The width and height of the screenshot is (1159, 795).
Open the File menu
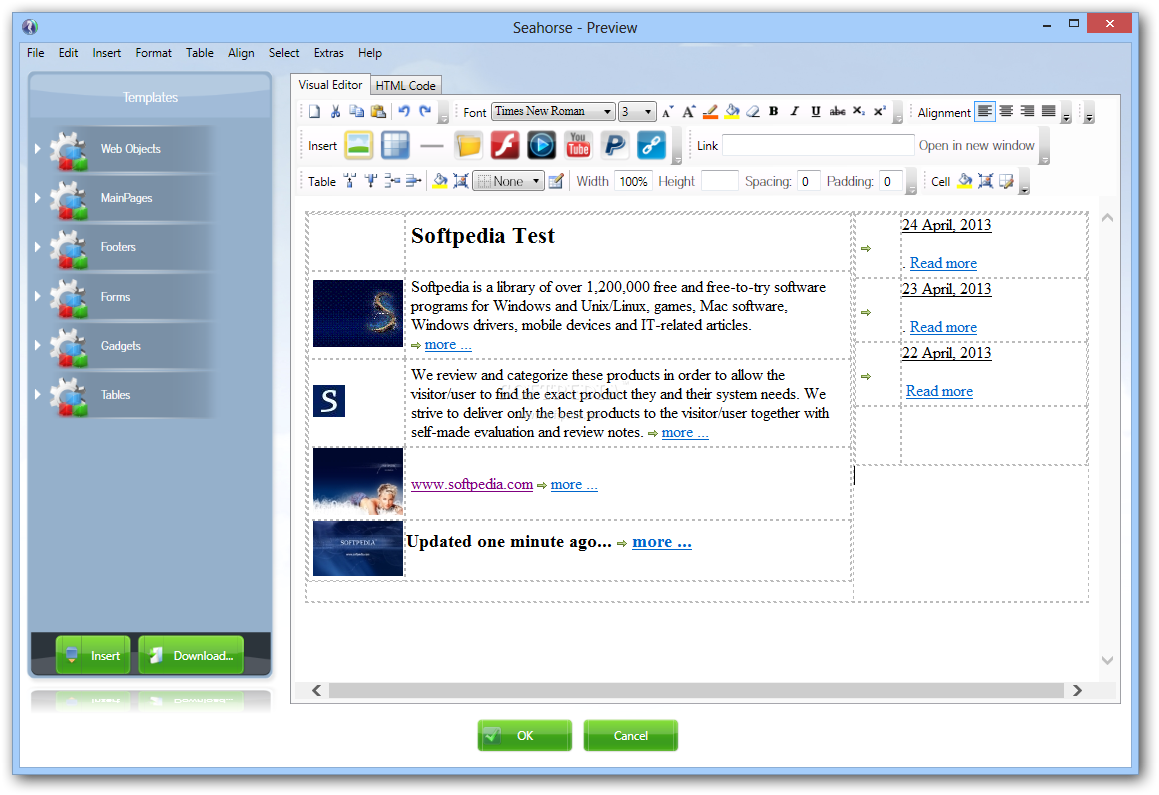point(35,53)
